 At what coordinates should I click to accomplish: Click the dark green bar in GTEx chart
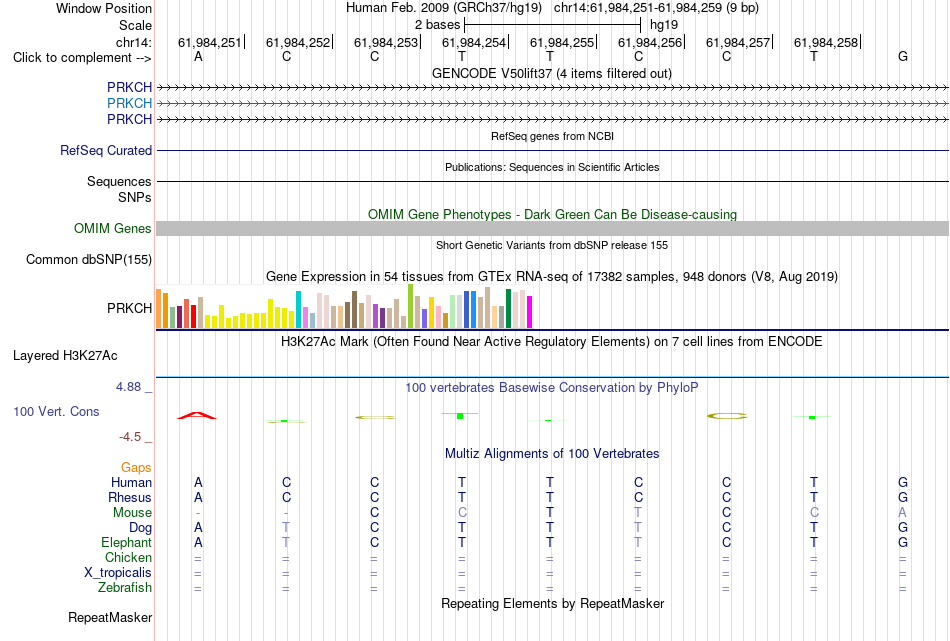click(x=508, y=309)
